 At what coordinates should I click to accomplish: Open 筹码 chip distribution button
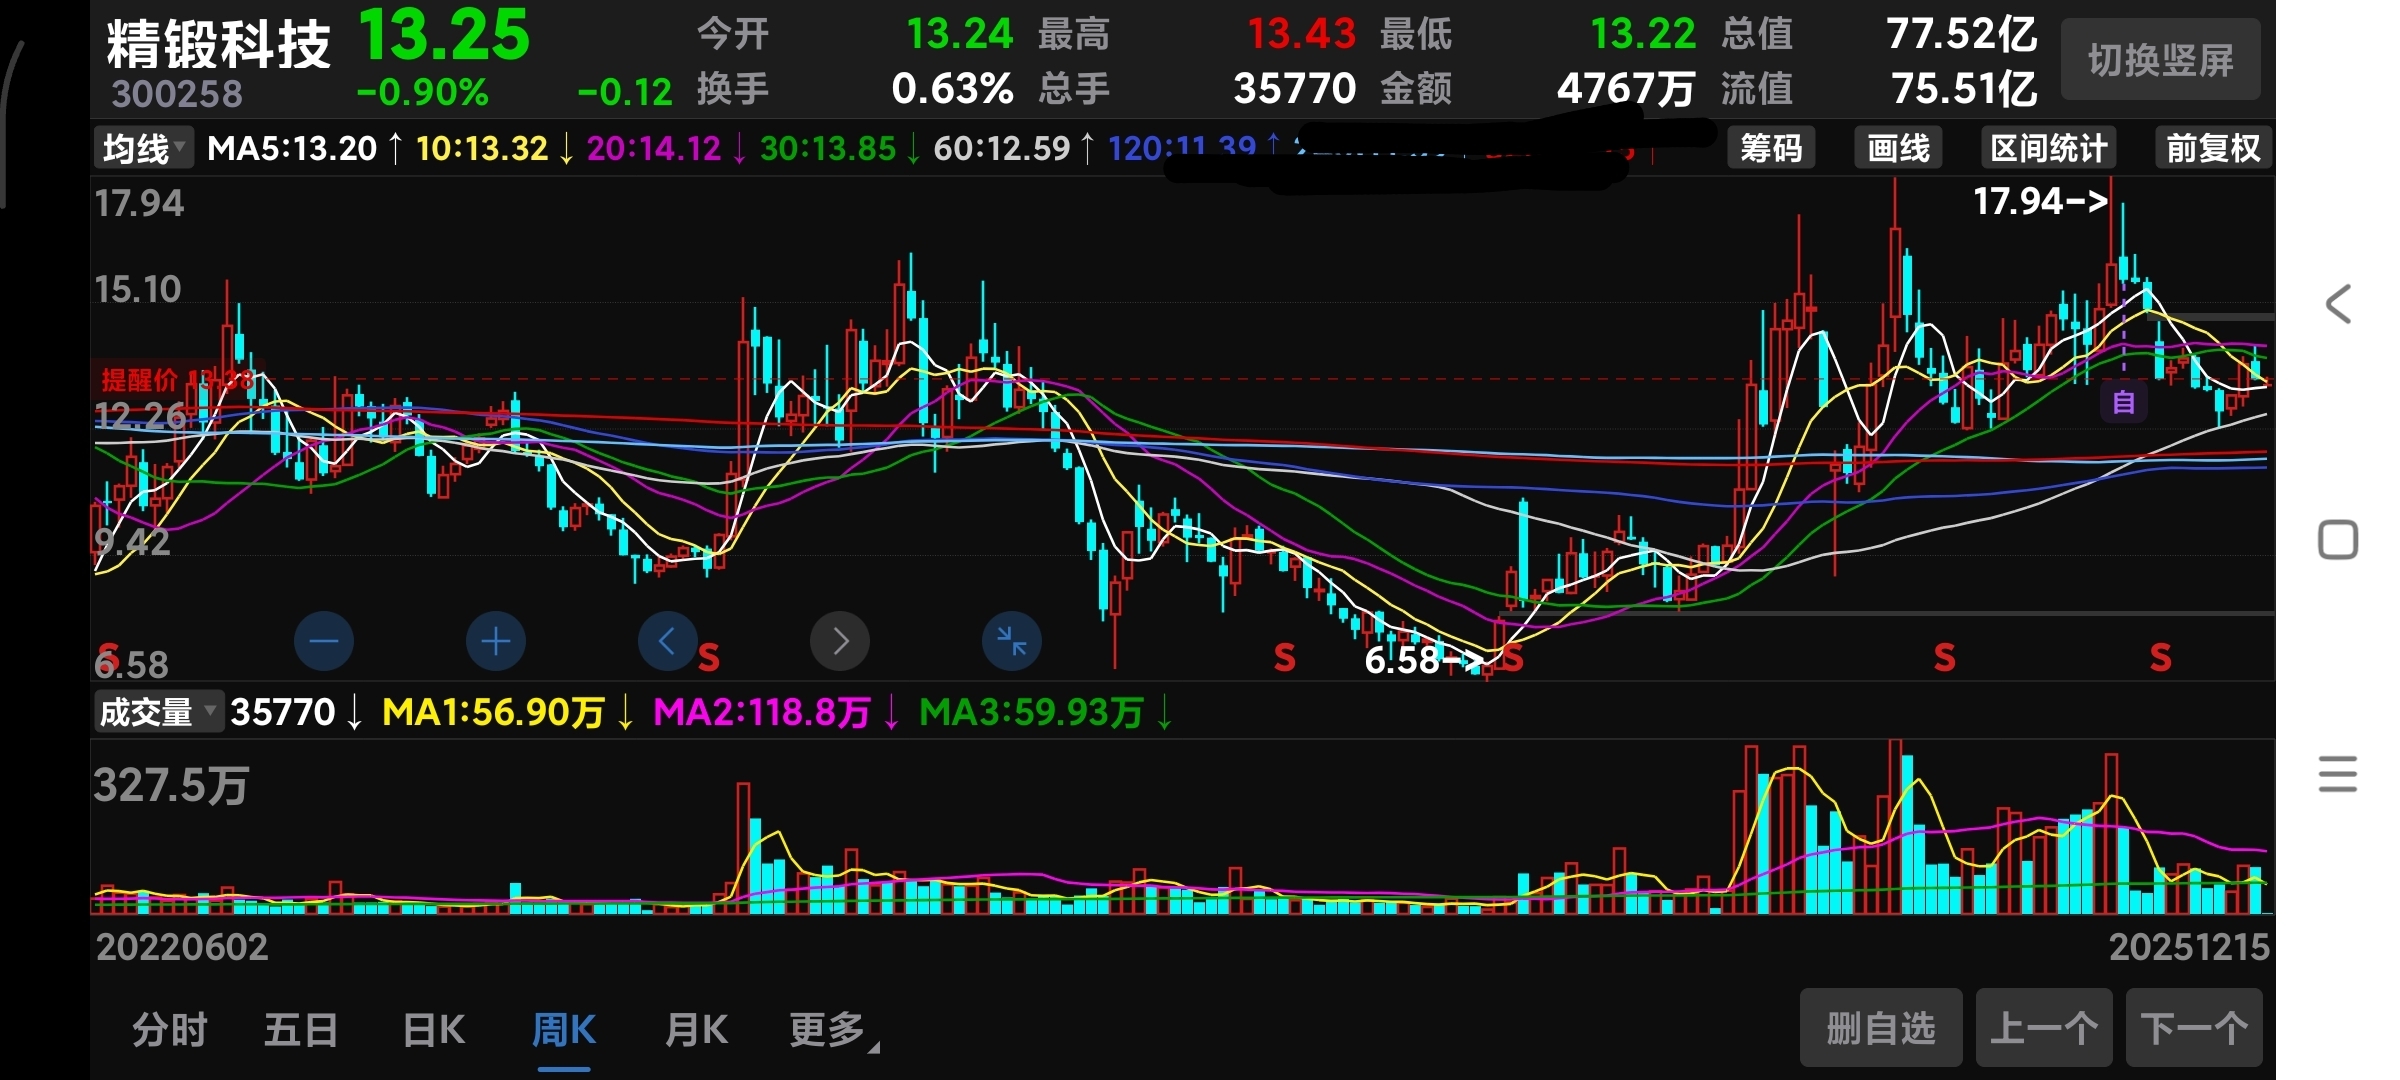[x=1771, y=149]
